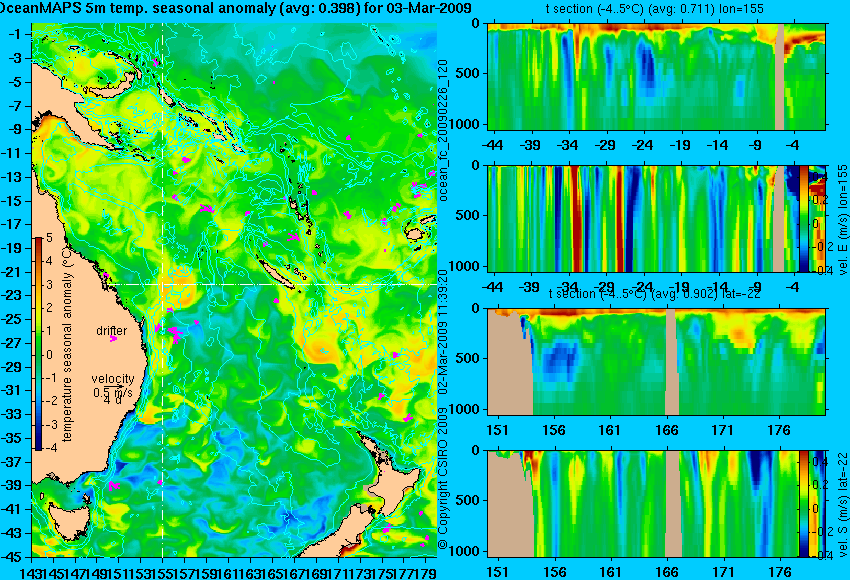Click '151' below the southward velocity section
Screen dimensions: 850x580
(498, 572)
